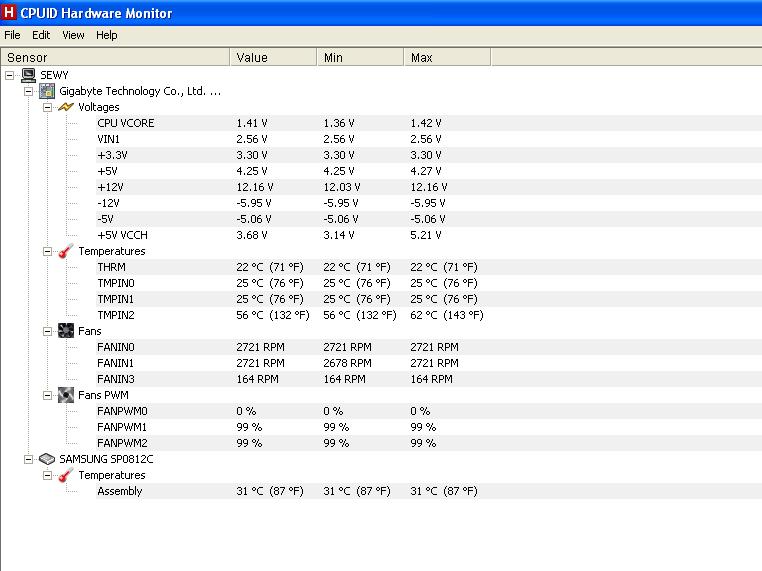Click the Voltages lightning icon
The height and width of the screenshot is (571, 762).
[66, 107]
